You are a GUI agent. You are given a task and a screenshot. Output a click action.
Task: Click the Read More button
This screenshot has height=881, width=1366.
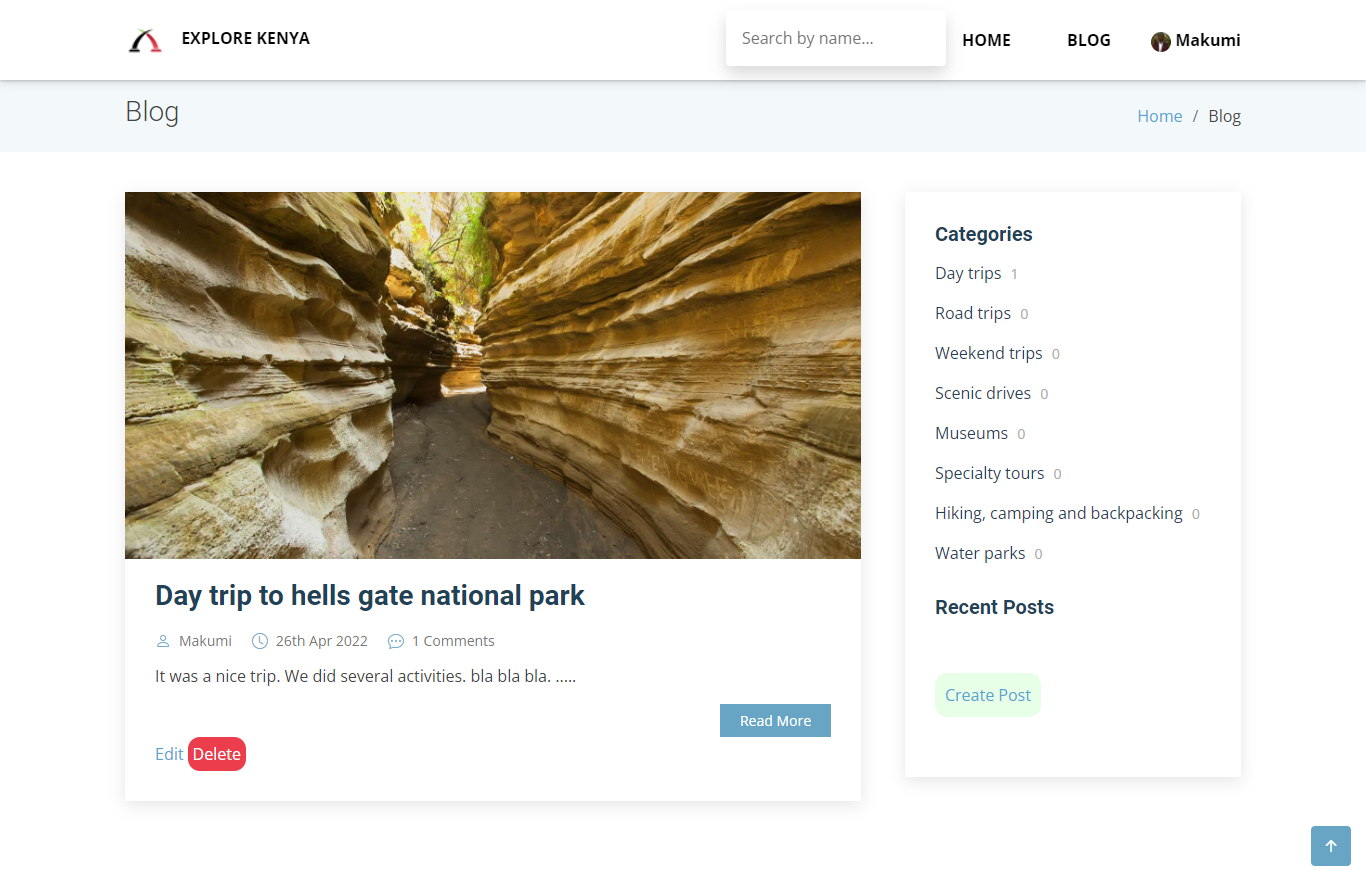click(x=775, y=721)
